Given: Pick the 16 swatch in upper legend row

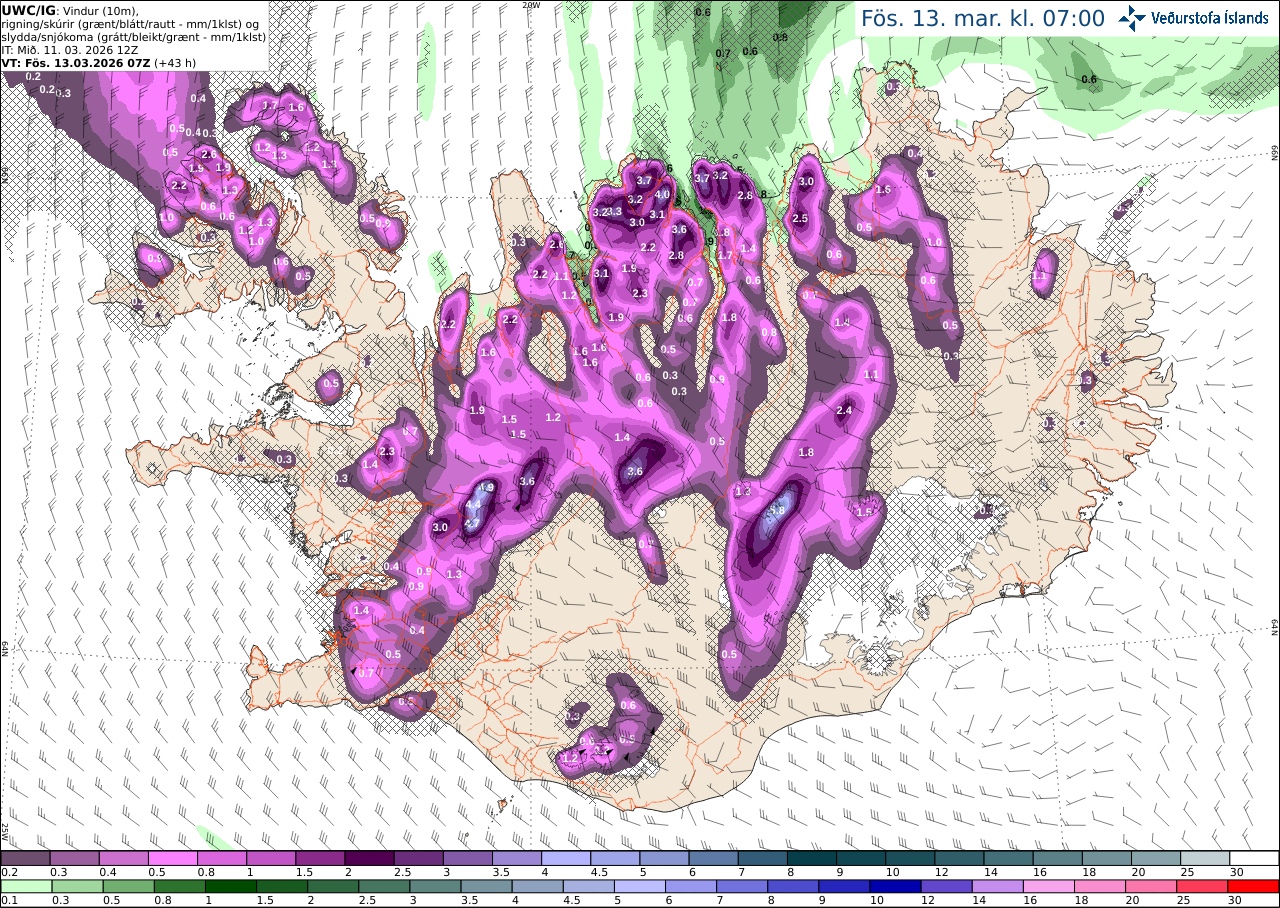Looking at the screenshot, I should point(1058,858).
